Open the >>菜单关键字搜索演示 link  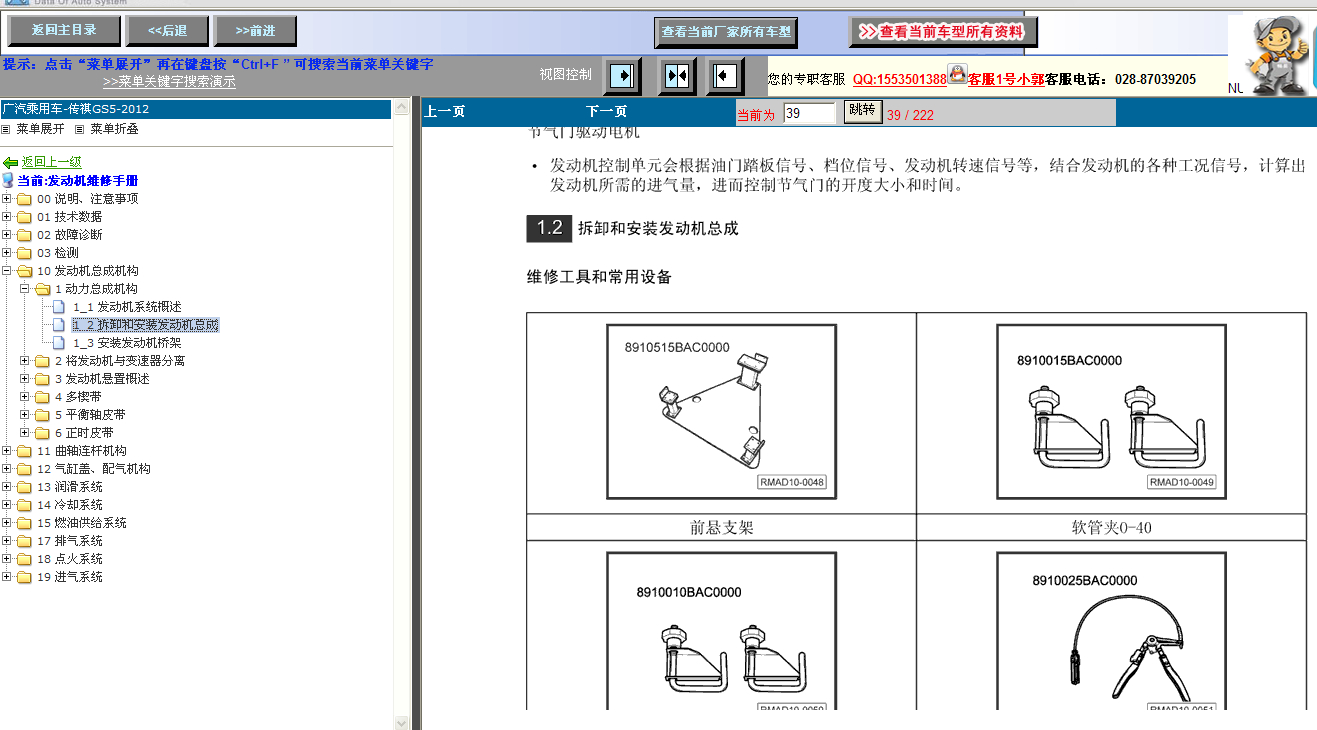coord(169,82)
